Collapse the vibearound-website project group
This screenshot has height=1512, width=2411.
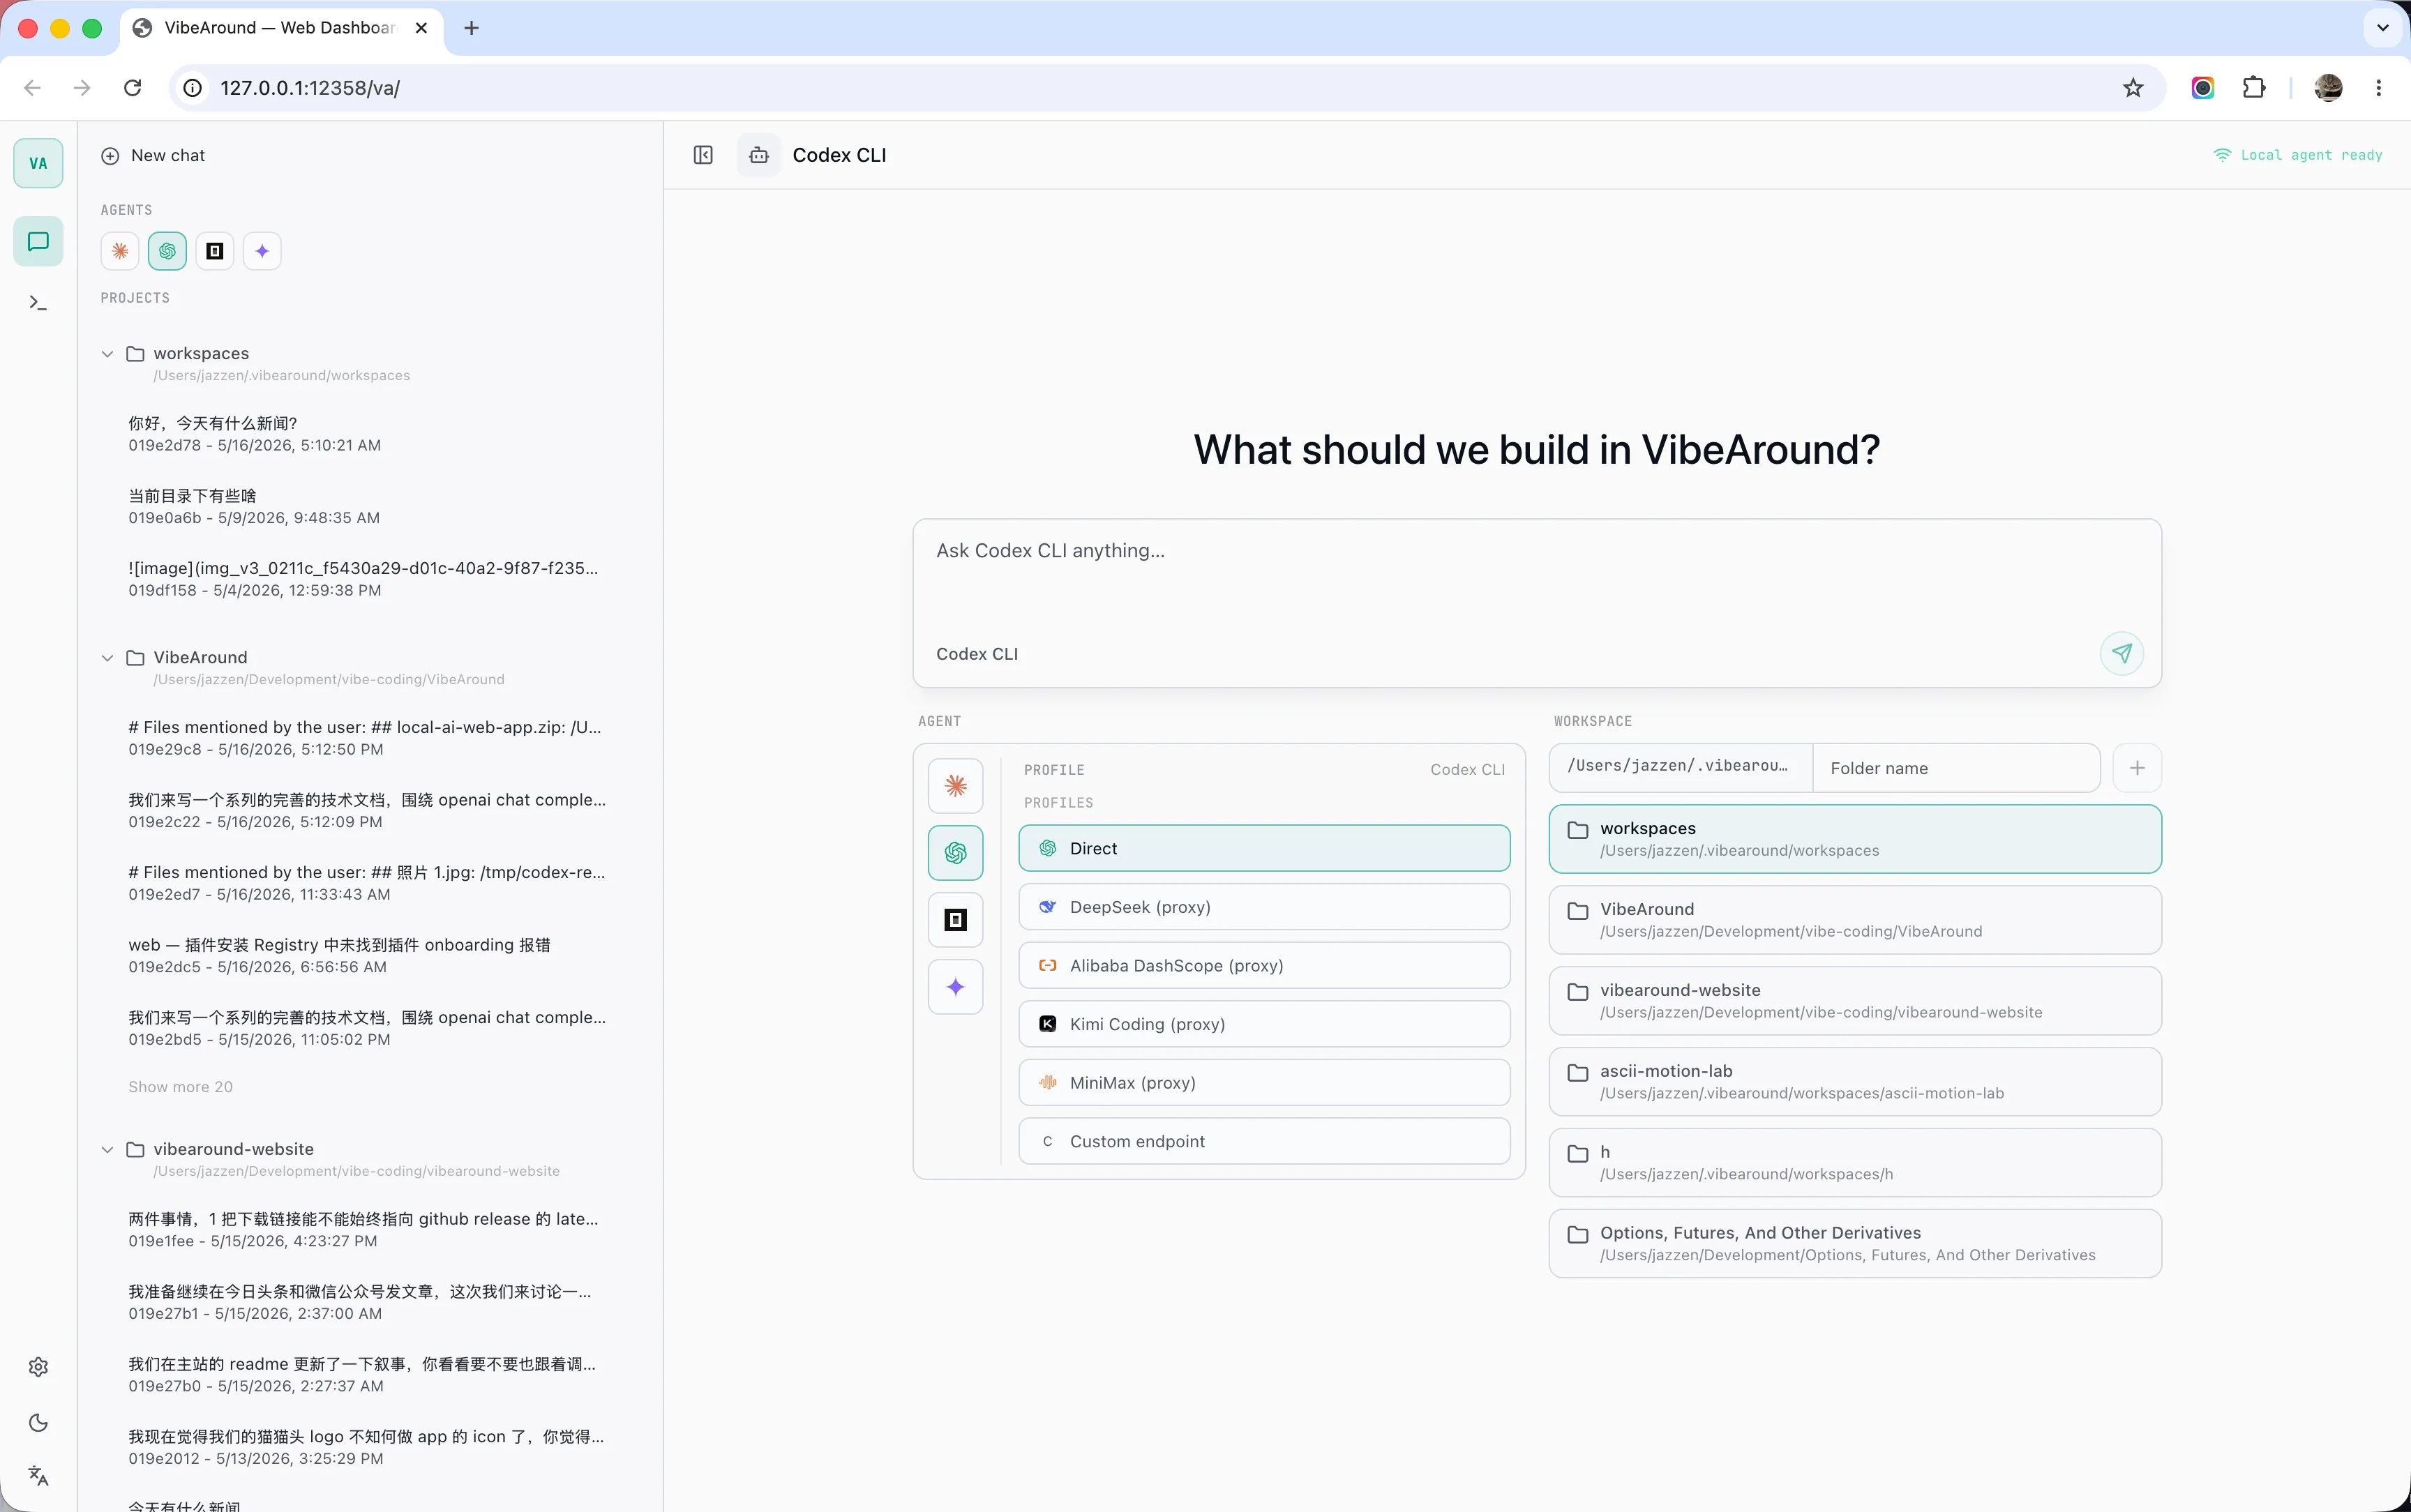(x=107, y=1150)
